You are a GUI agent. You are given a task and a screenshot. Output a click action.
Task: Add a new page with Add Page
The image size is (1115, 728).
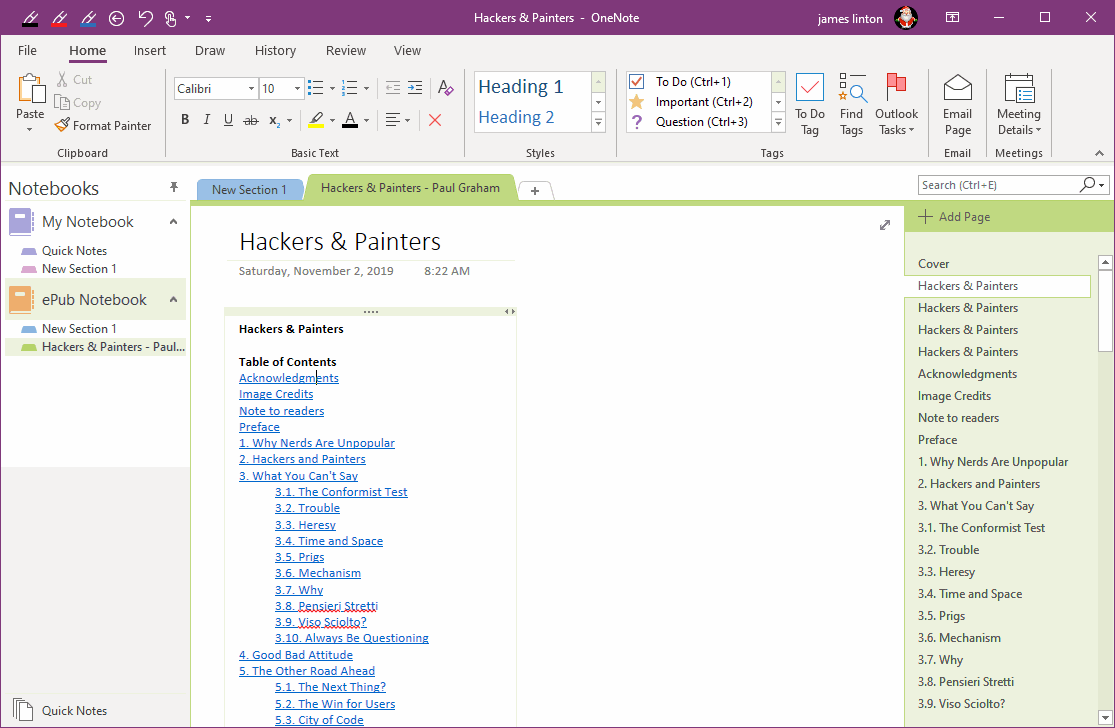(x=966, y=216)
